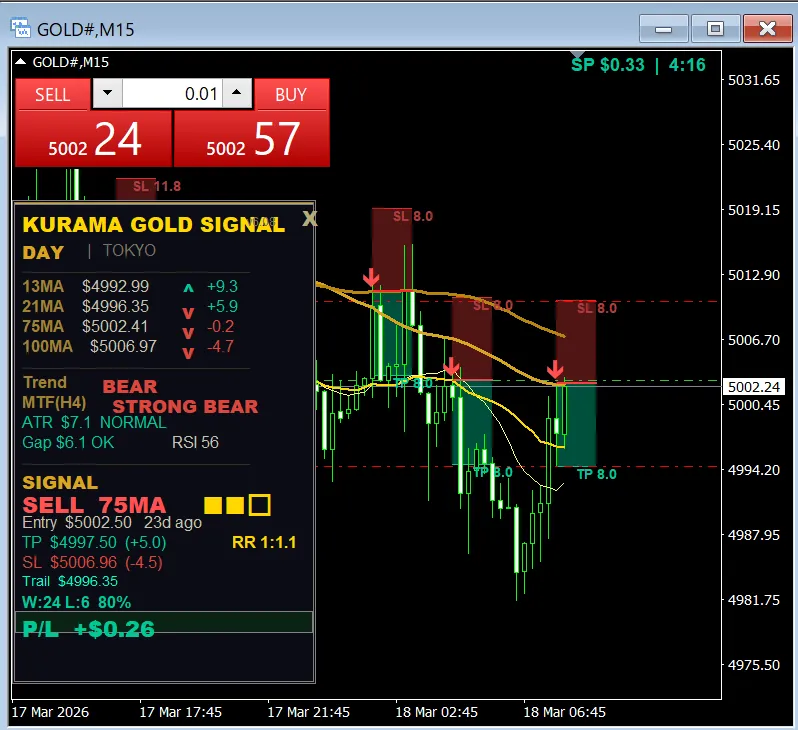Click the second filled yellow signal square
Image resolution: width=798 pixels, height=730 pixels.
(235, 505)
